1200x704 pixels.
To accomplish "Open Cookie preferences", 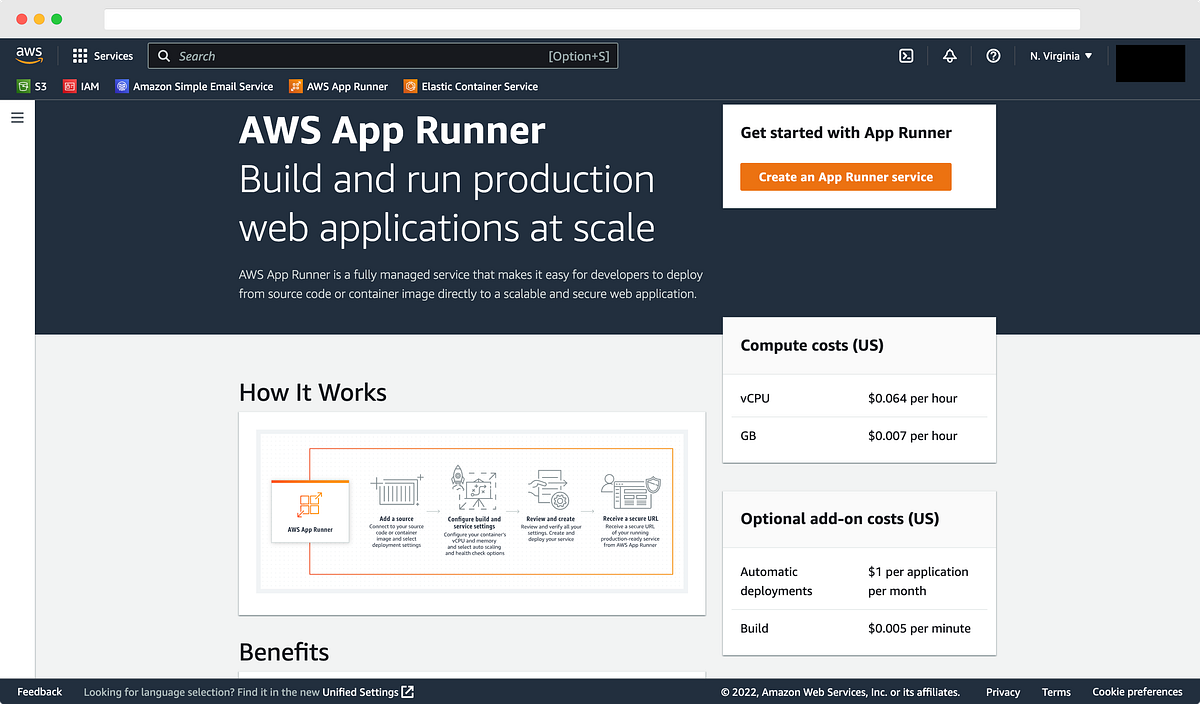I will [x=1137, y=691].
